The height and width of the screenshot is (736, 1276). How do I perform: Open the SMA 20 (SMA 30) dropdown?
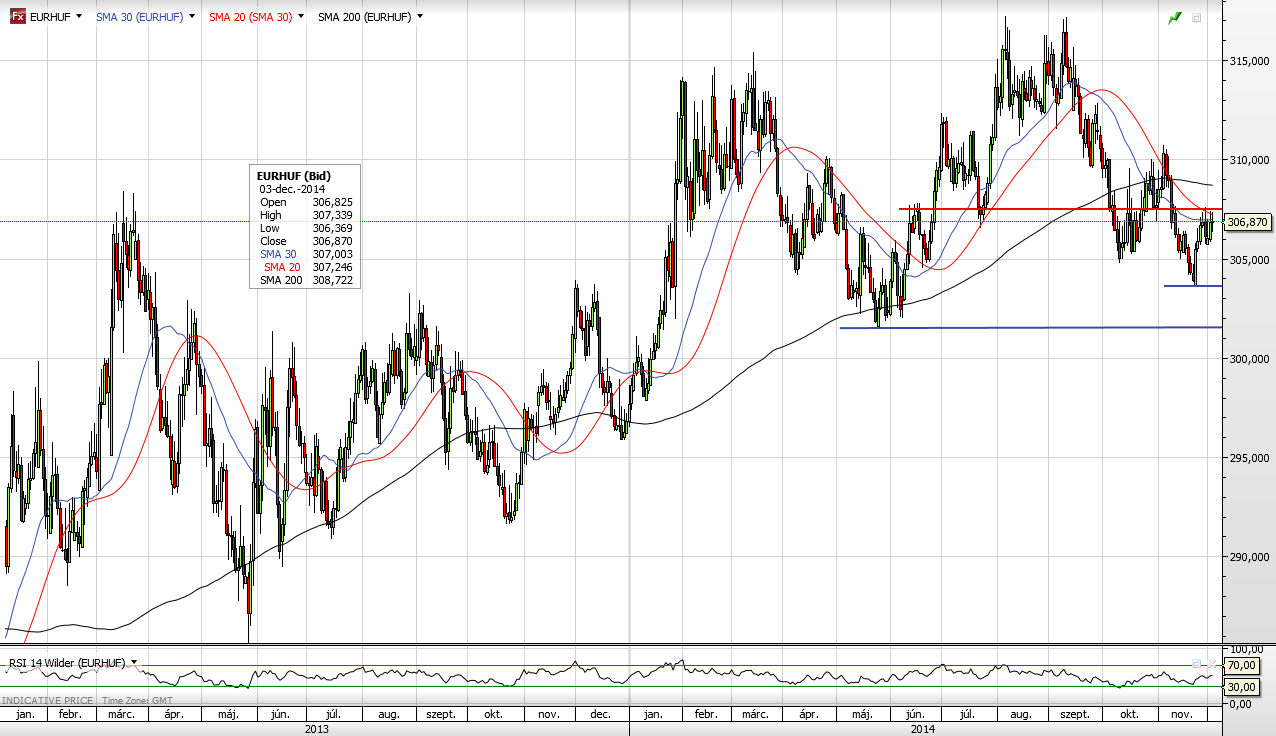point(301,17)
